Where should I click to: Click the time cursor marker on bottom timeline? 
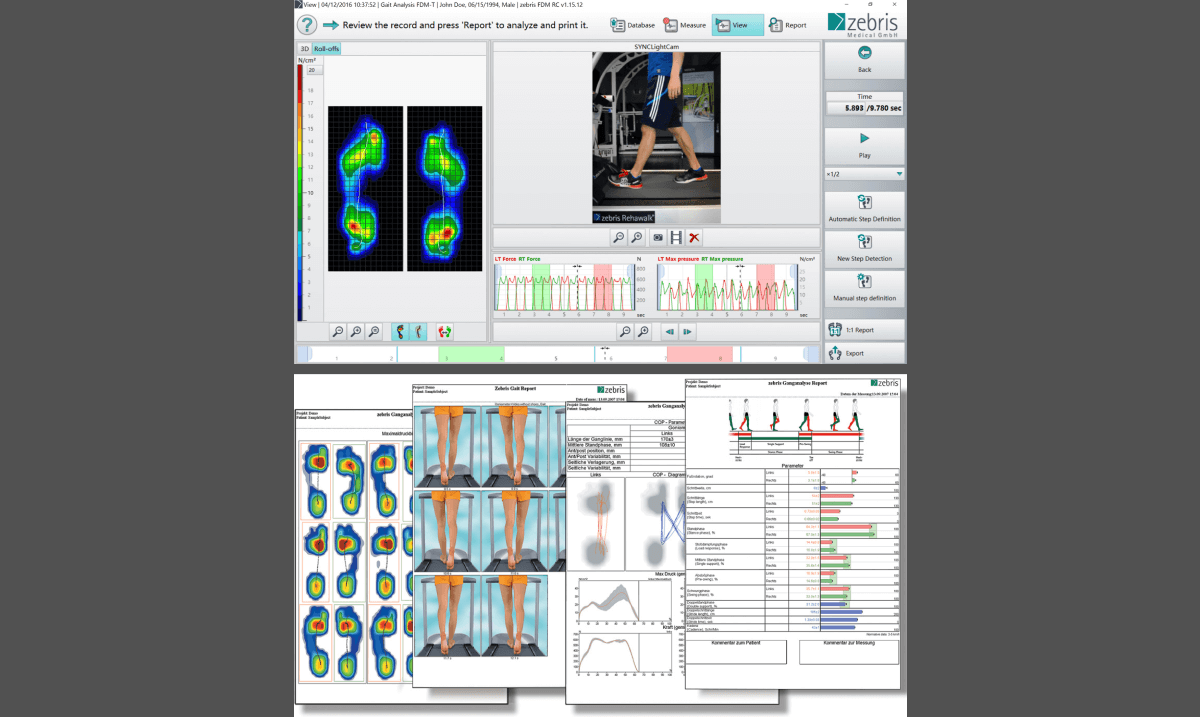(x=604, y=353)
